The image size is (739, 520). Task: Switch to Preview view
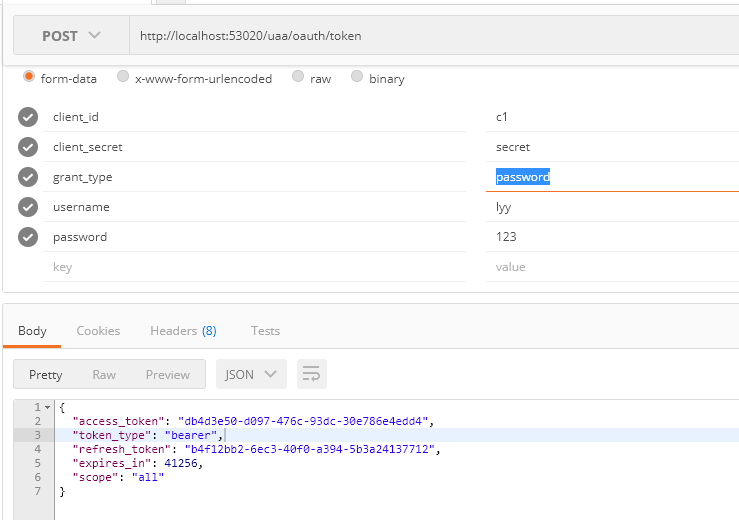[x=167, y=374]
